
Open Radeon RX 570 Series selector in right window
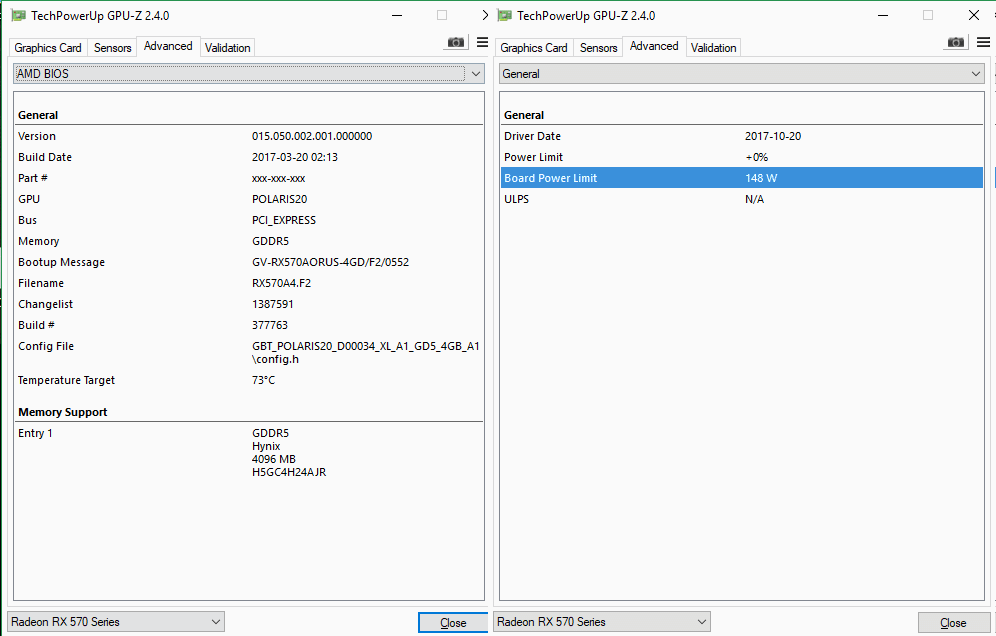[602, 621]
